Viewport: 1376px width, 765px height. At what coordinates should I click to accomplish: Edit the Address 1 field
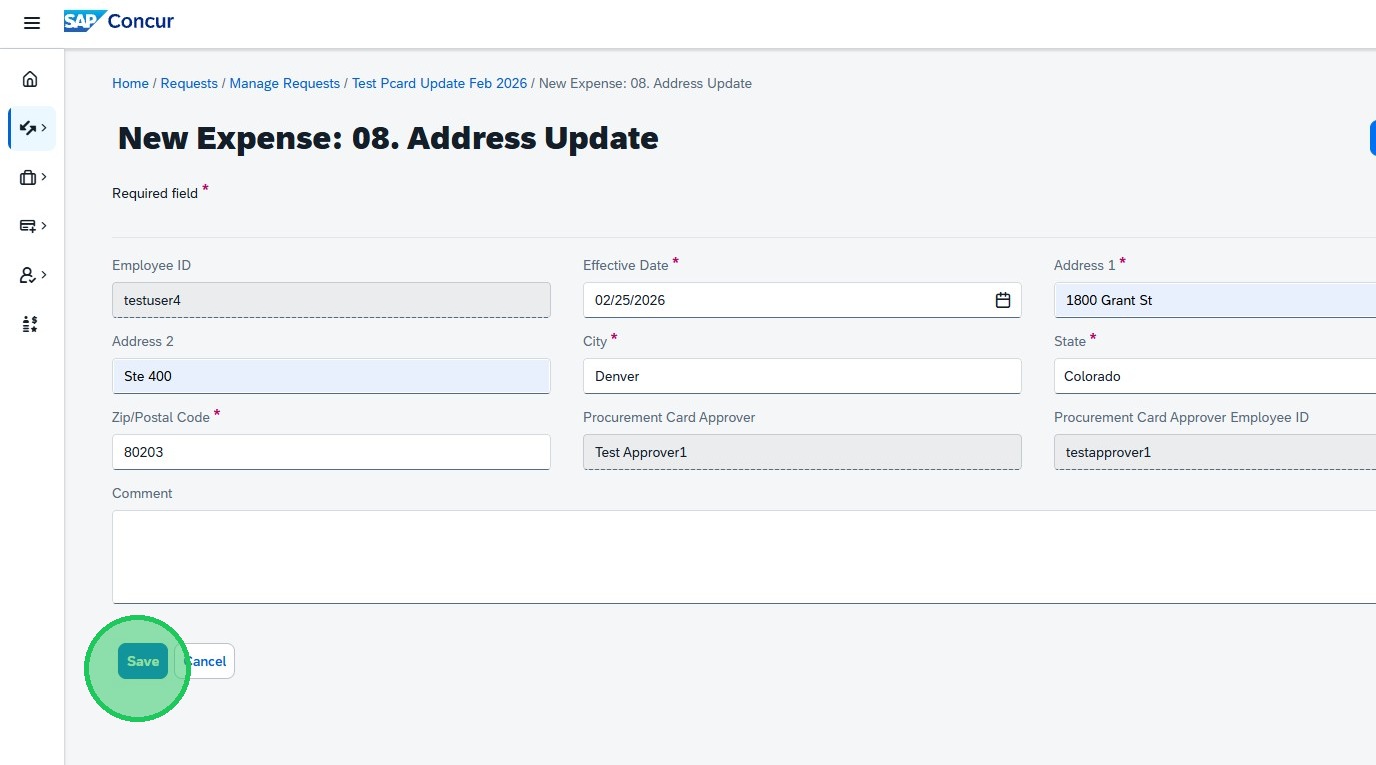[1215, 300]
